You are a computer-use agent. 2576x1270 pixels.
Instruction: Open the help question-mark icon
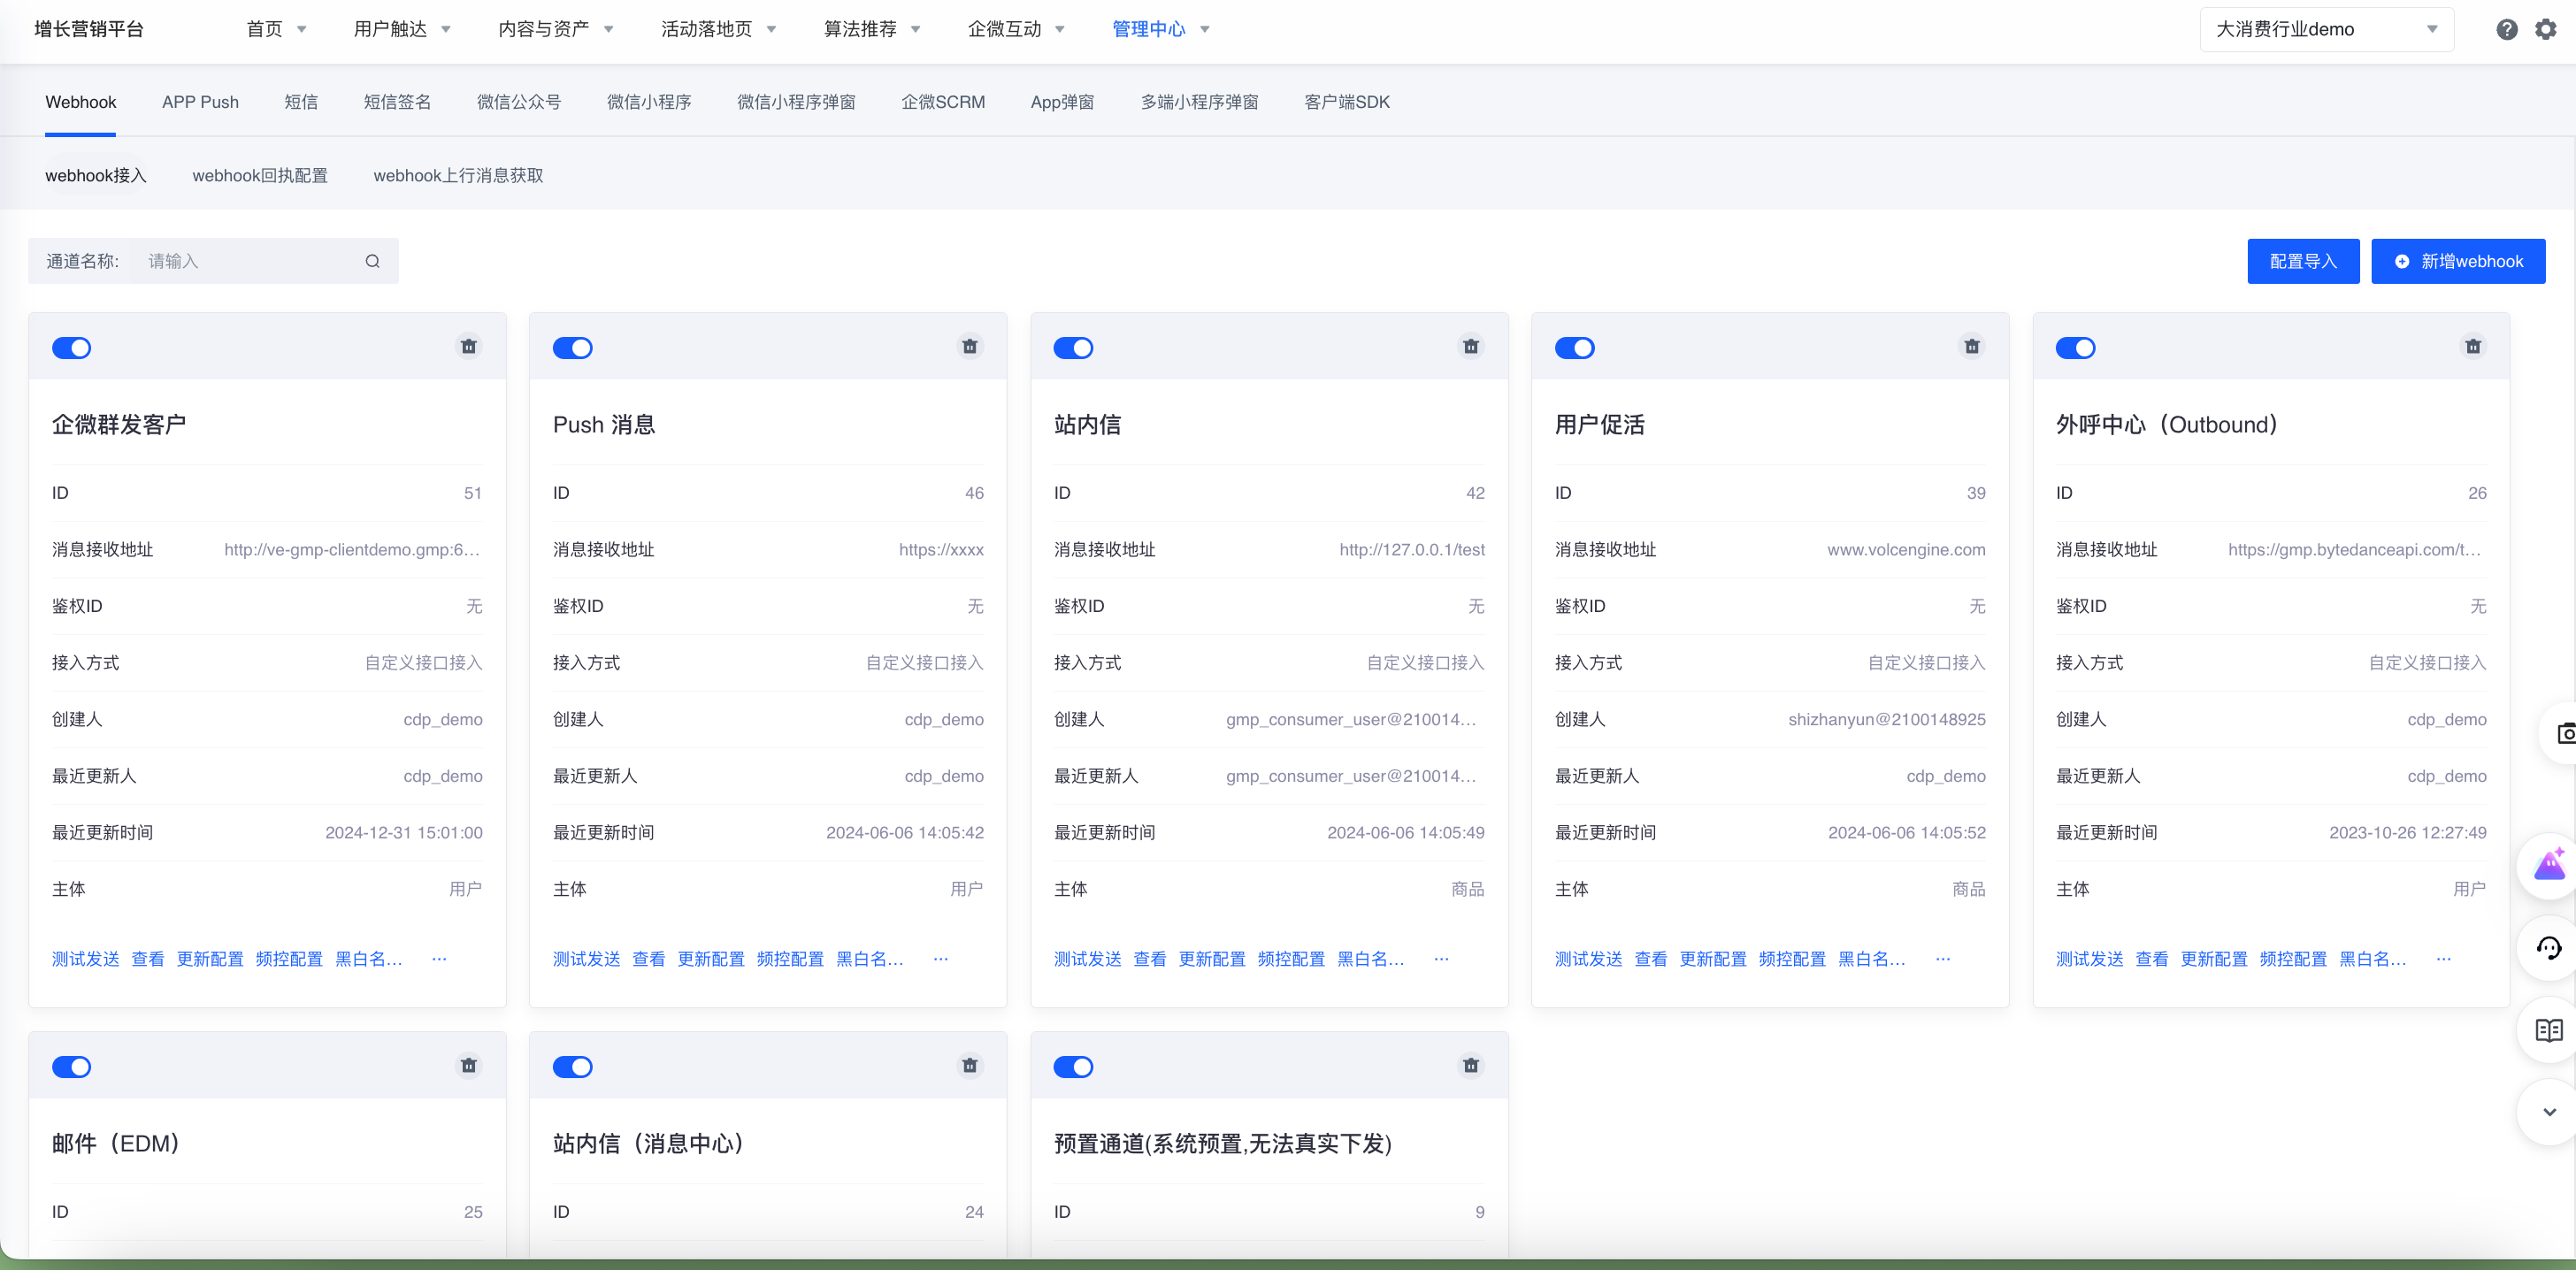pyautogui.click(x=2506, y=29)
